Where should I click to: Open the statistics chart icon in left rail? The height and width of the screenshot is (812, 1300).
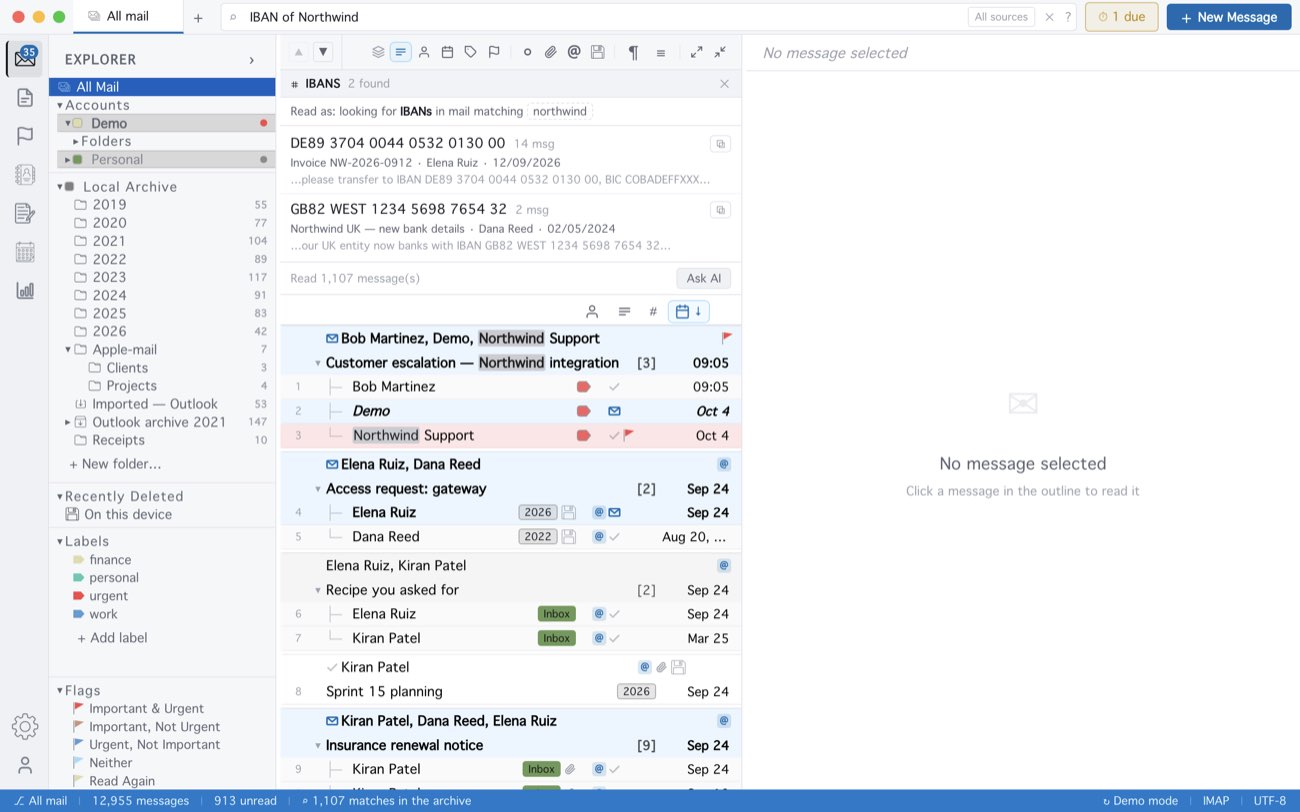tap(25, 290)
